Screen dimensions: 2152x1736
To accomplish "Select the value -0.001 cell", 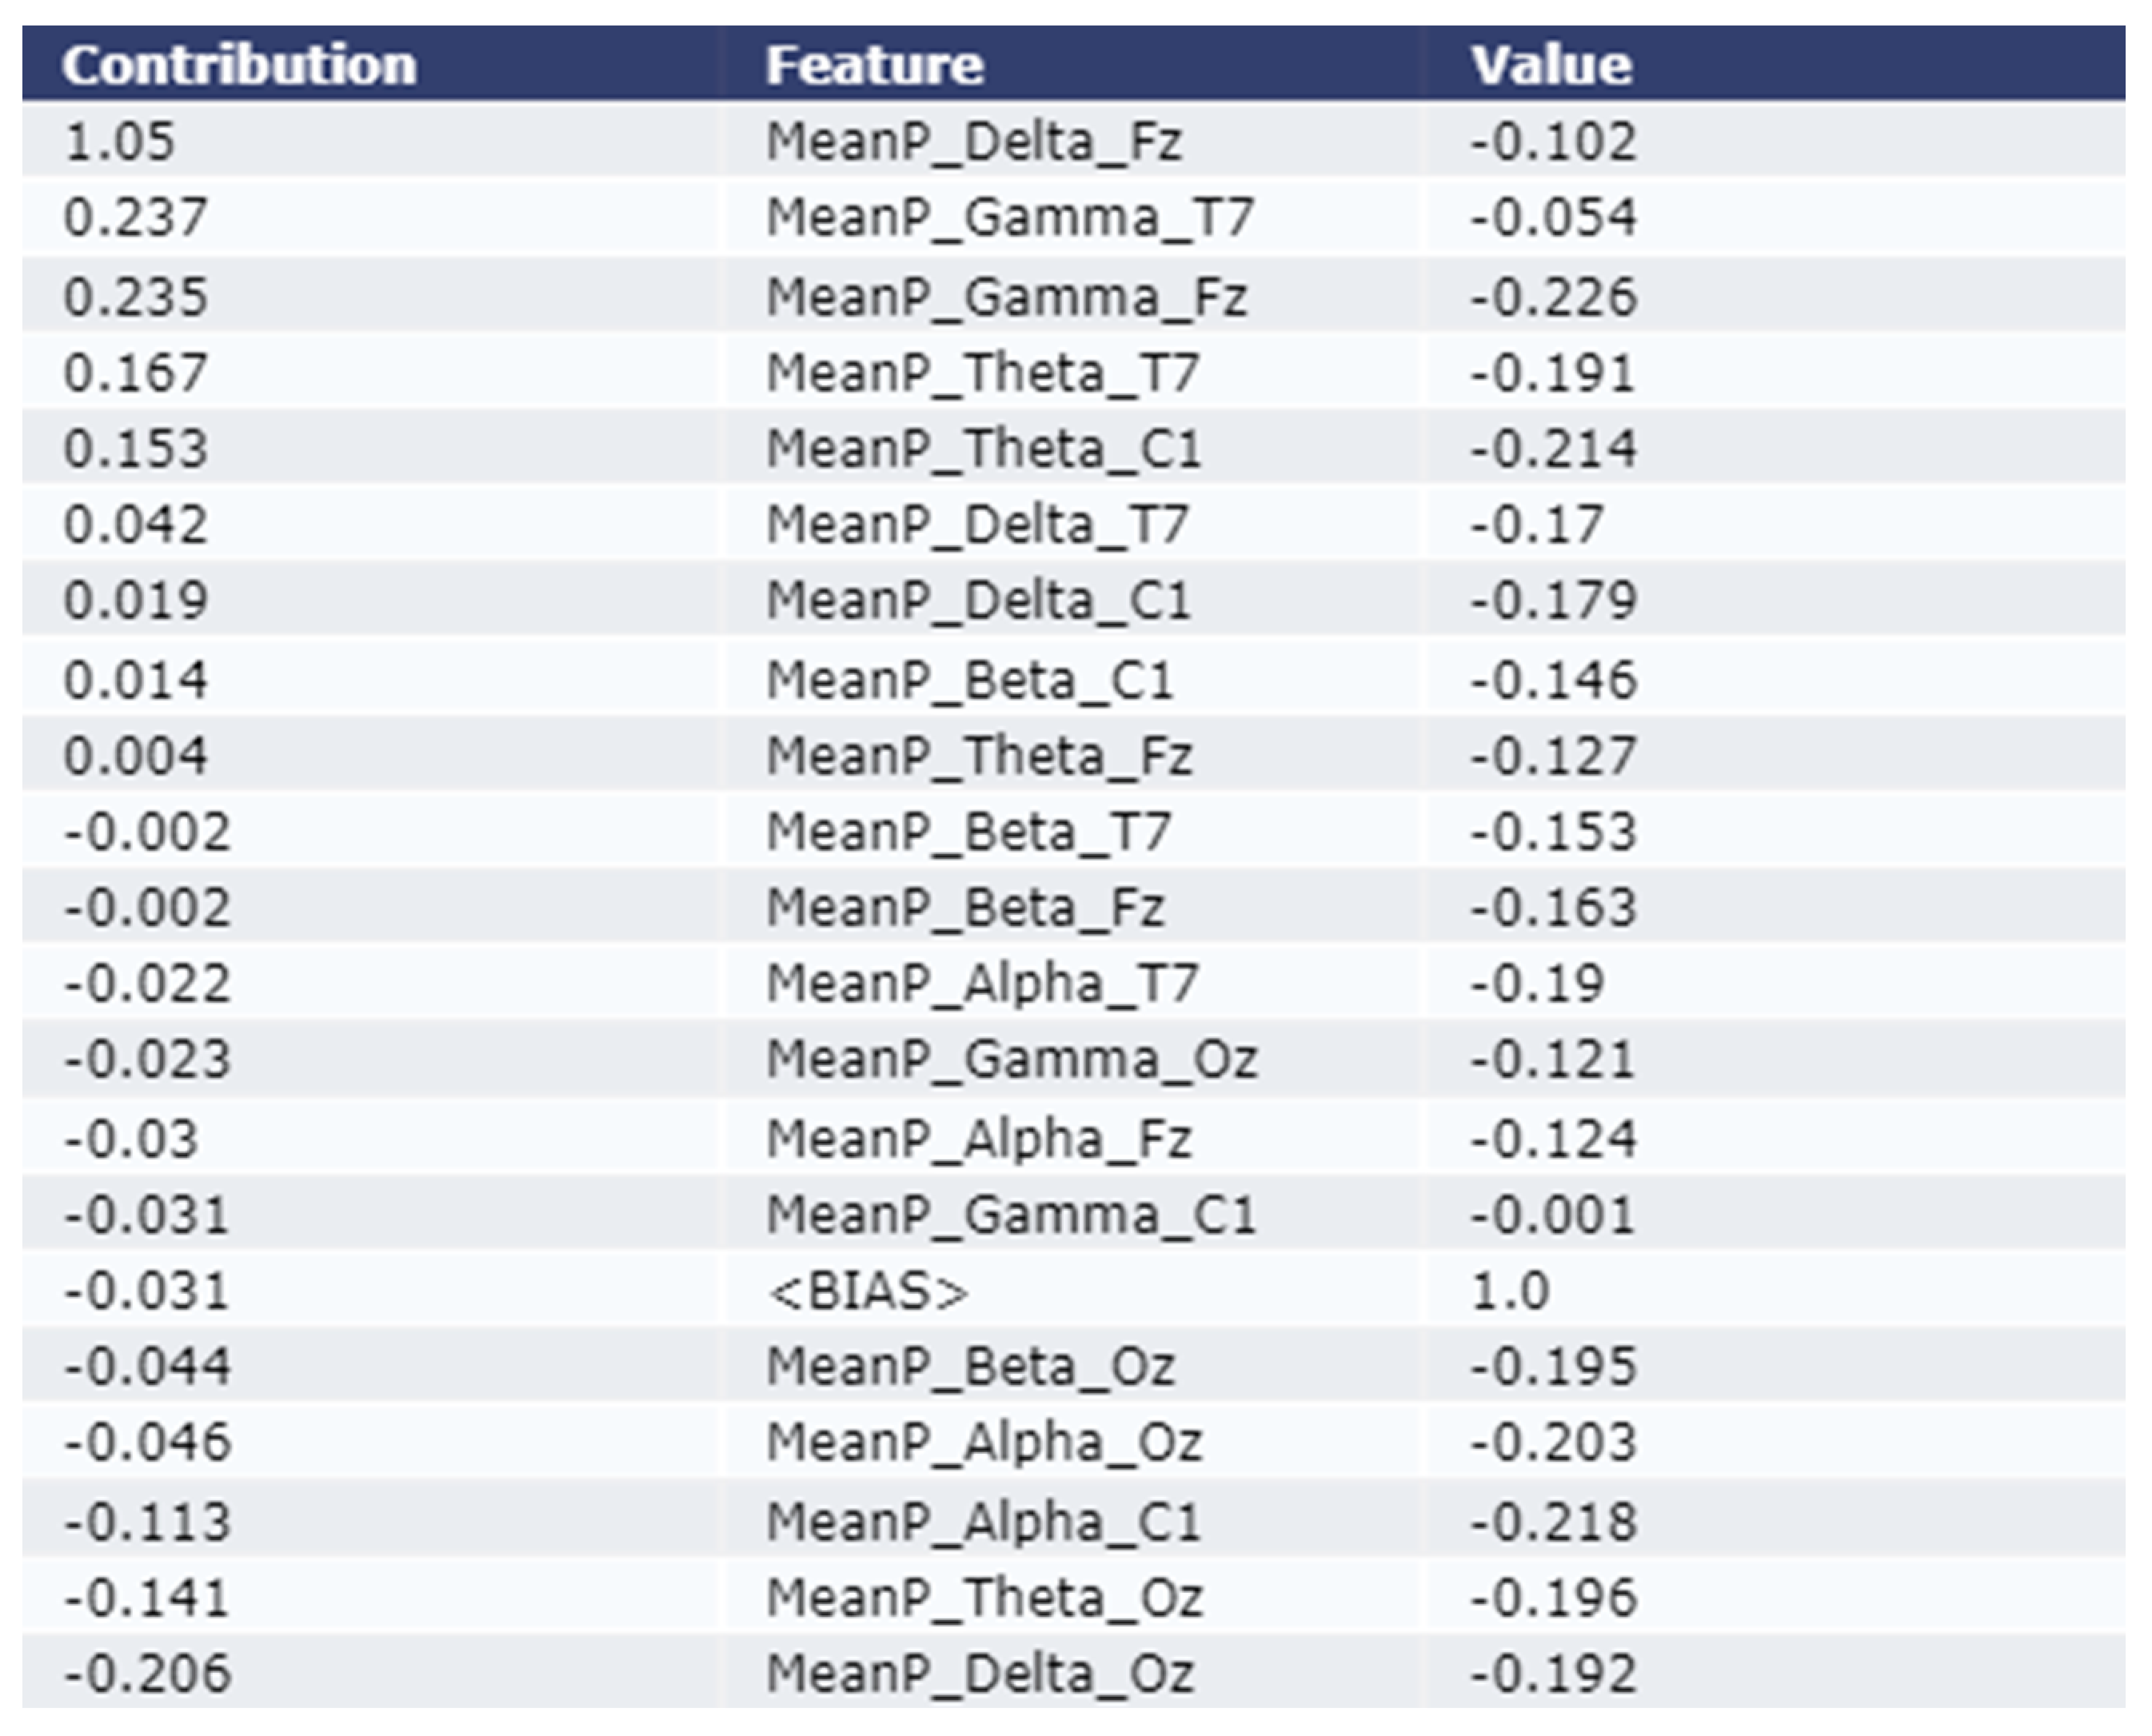I will [x=1552, y=1215].
